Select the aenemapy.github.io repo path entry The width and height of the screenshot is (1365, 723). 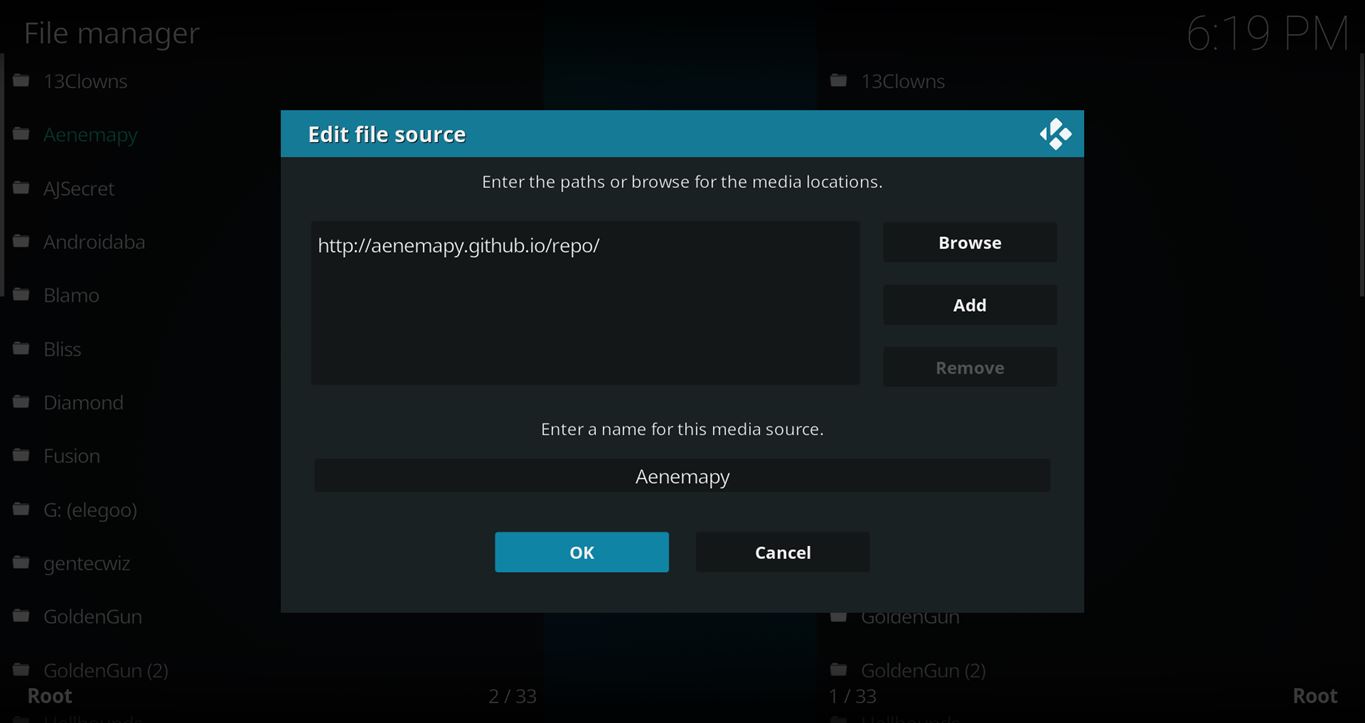(x=458, y=246)
